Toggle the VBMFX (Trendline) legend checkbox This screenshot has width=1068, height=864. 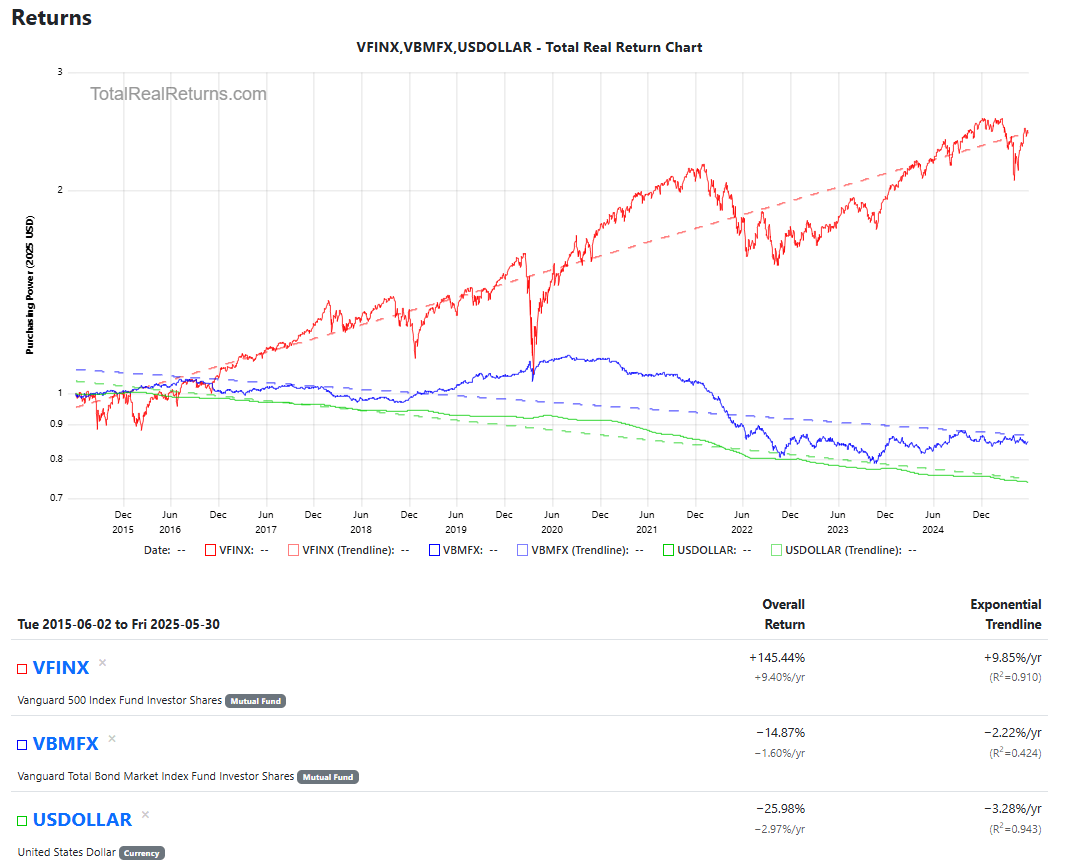522,550
